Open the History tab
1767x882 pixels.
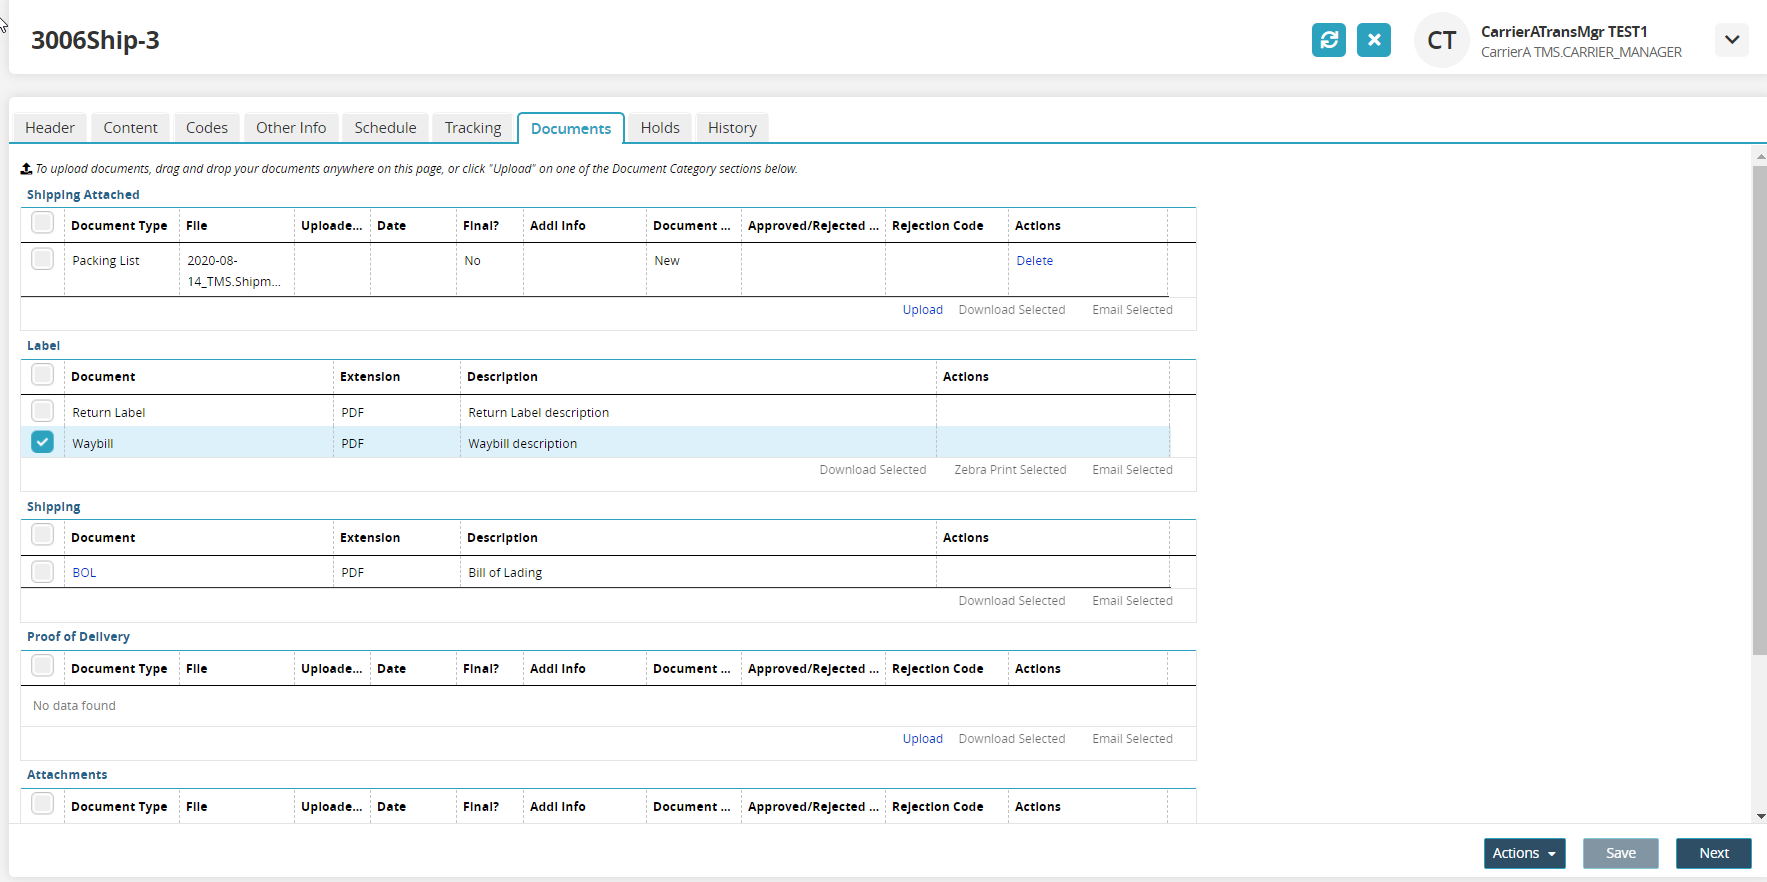[x=732, y=128]
